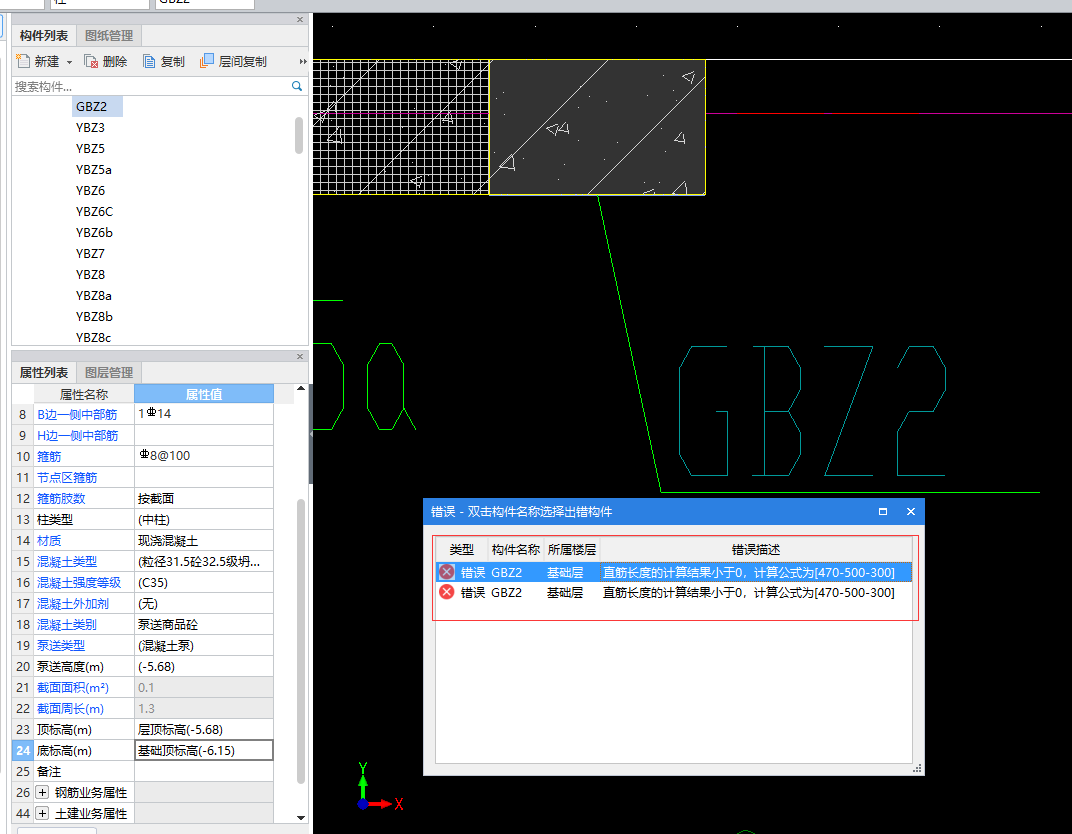Click the 材质 value 现浇混凝土 cell

coord(204,541)
